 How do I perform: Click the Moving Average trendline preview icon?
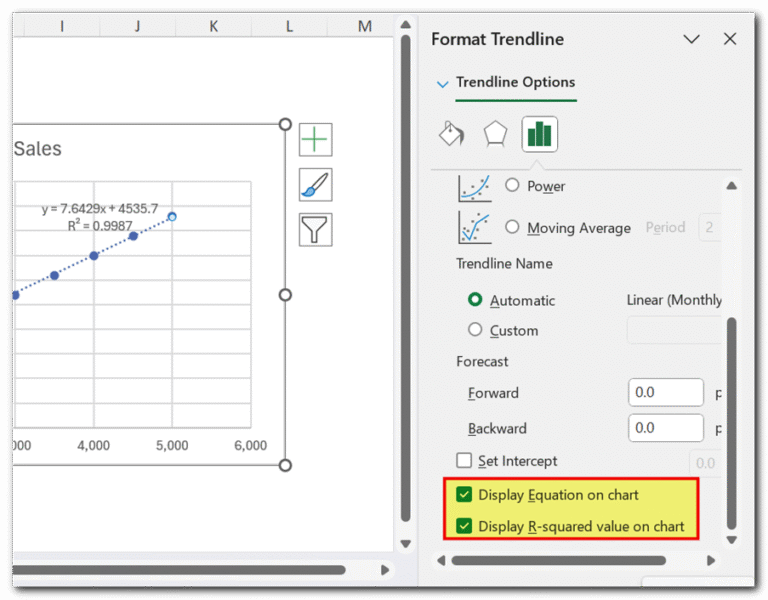[474, 227]
